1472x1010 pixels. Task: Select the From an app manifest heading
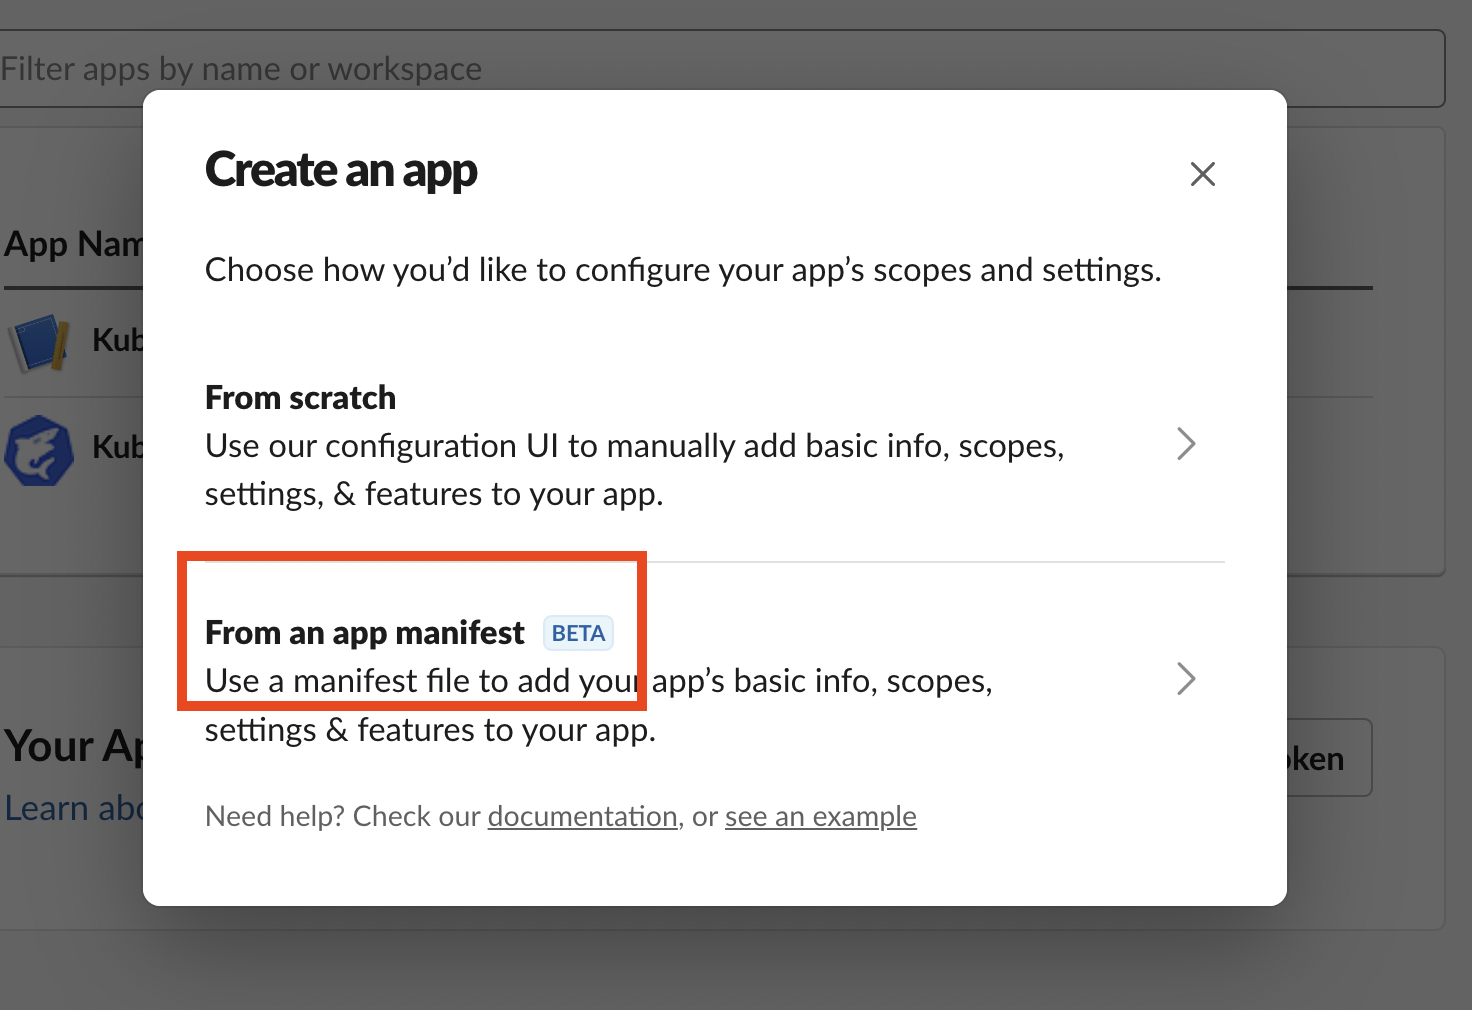(x=364, y=633)
